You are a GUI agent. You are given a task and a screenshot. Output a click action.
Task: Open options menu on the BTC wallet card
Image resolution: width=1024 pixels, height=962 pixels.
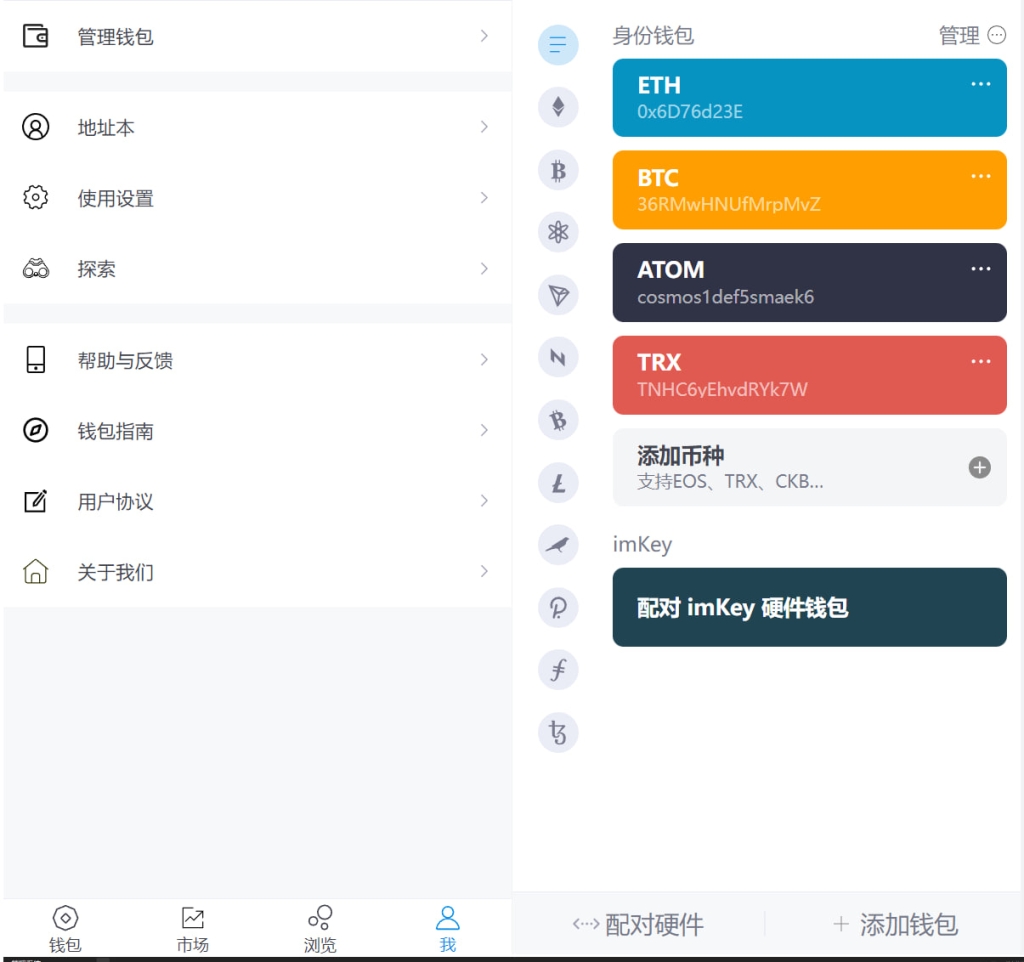click(980, 176)
